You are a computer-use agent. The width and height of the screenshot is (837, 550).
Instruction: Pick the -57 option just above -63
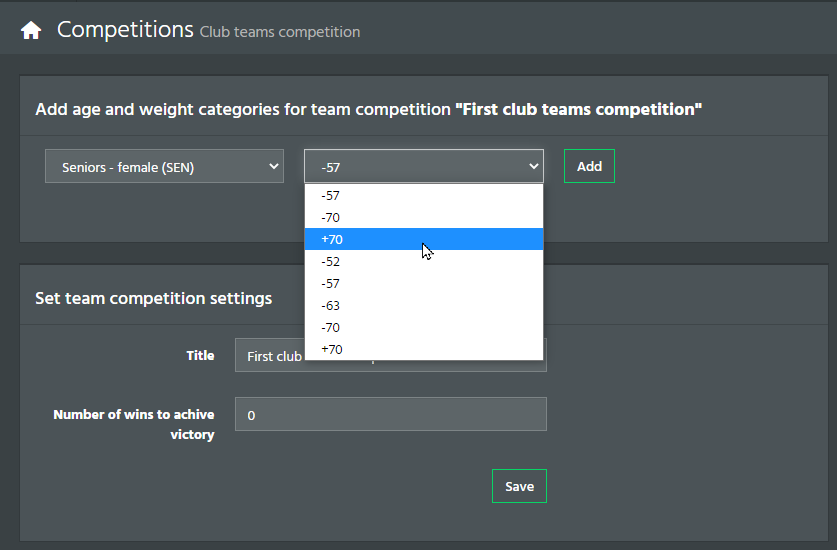(424, 284)
